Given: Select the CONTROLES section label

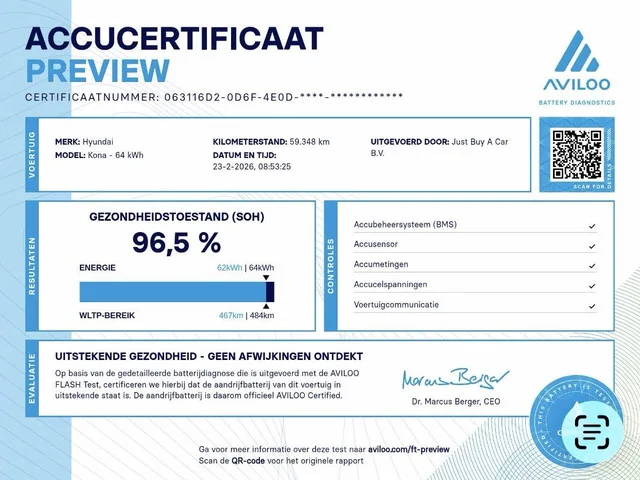Looking at the screenshot, I should (x=331, y=264).
